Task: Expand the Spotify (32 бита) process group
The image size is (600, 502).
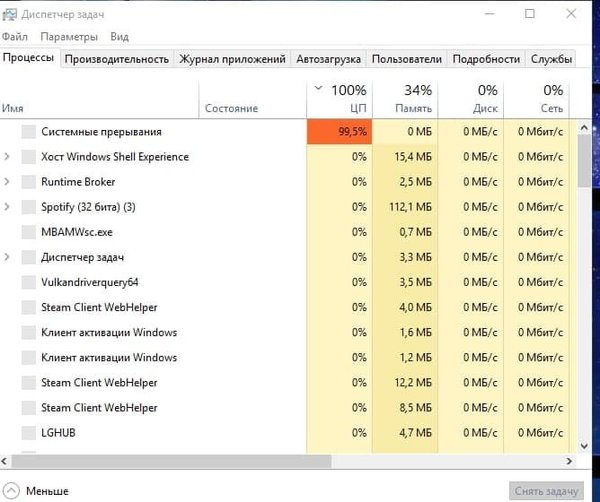Action: point(7,207)
